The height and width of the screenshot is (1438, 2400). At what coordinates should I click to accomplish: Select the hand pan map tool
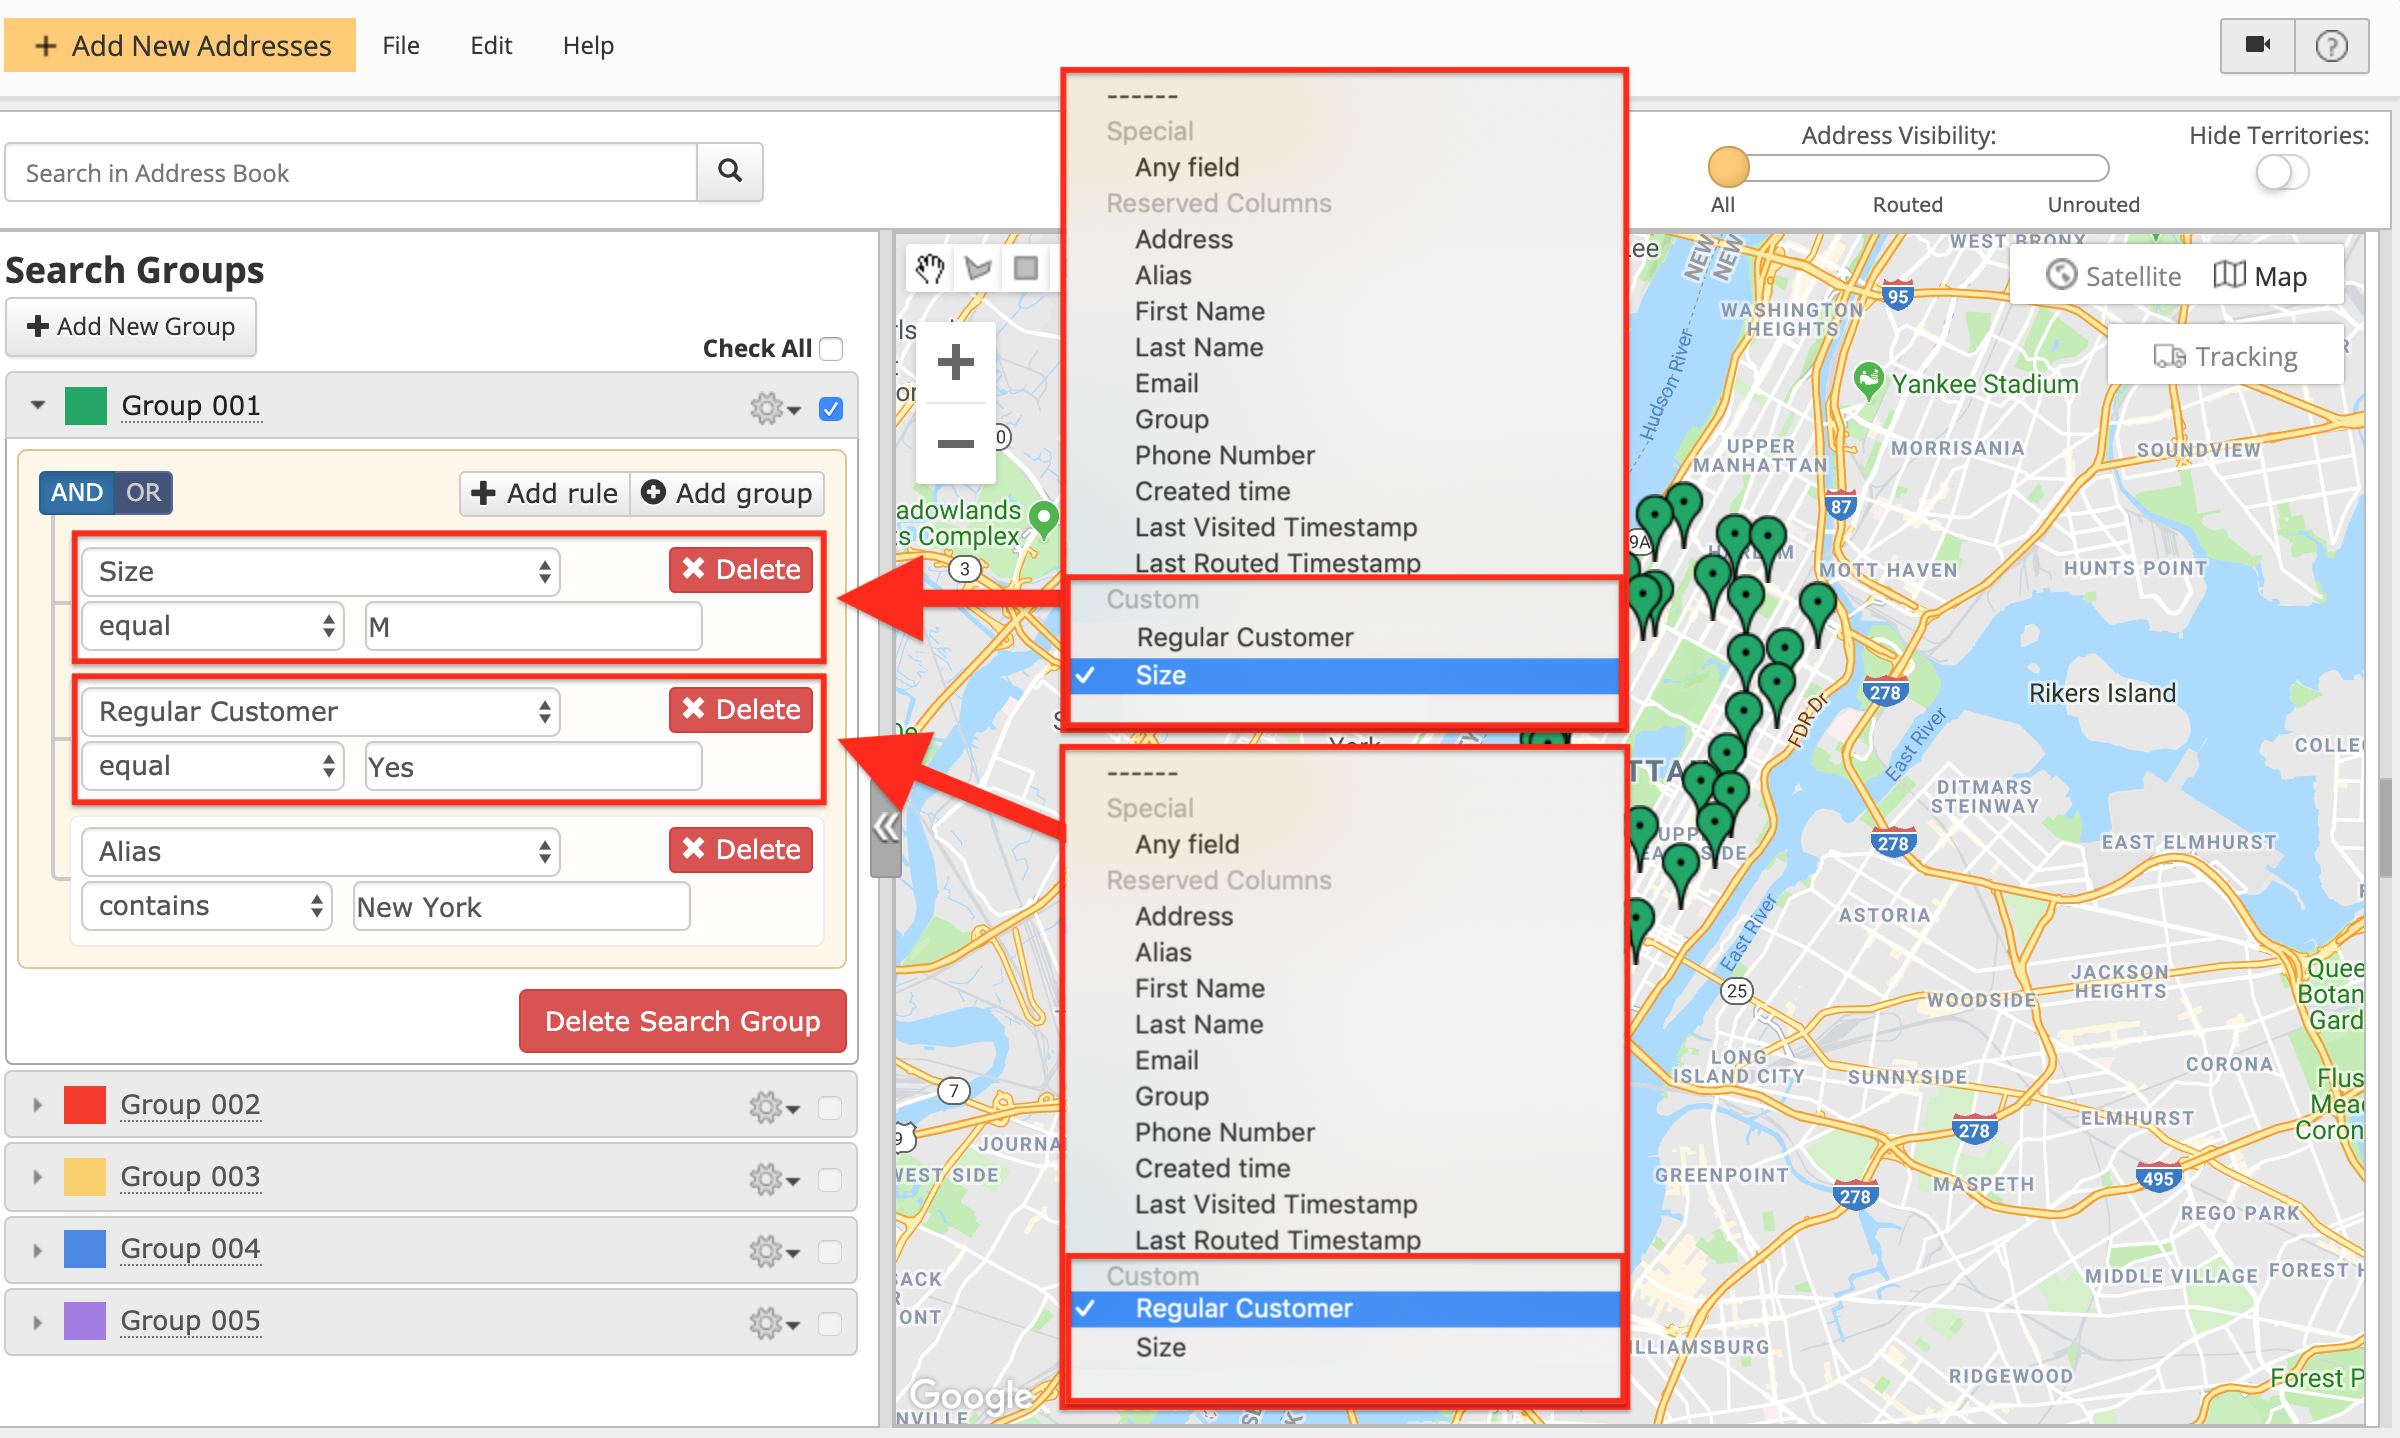(x=930, y=268)
